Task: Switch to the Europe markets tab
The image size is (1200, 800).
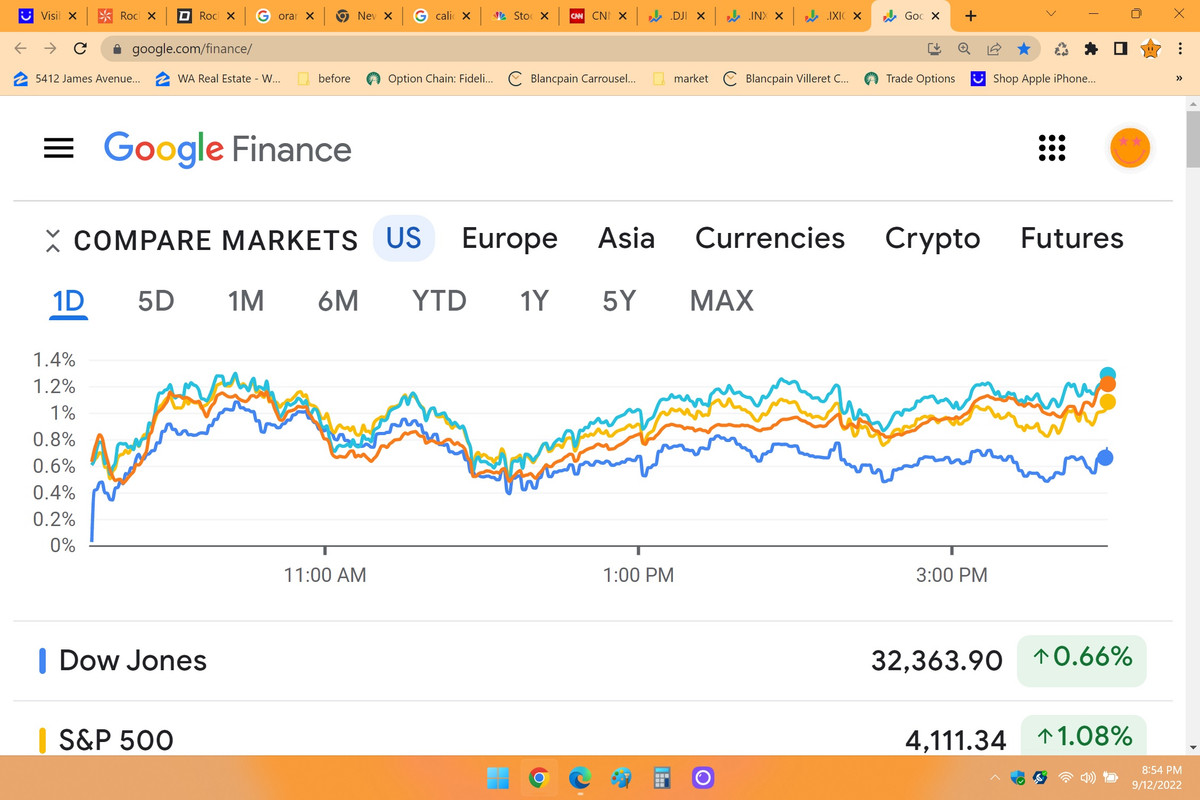Action: tap(510, 238)
